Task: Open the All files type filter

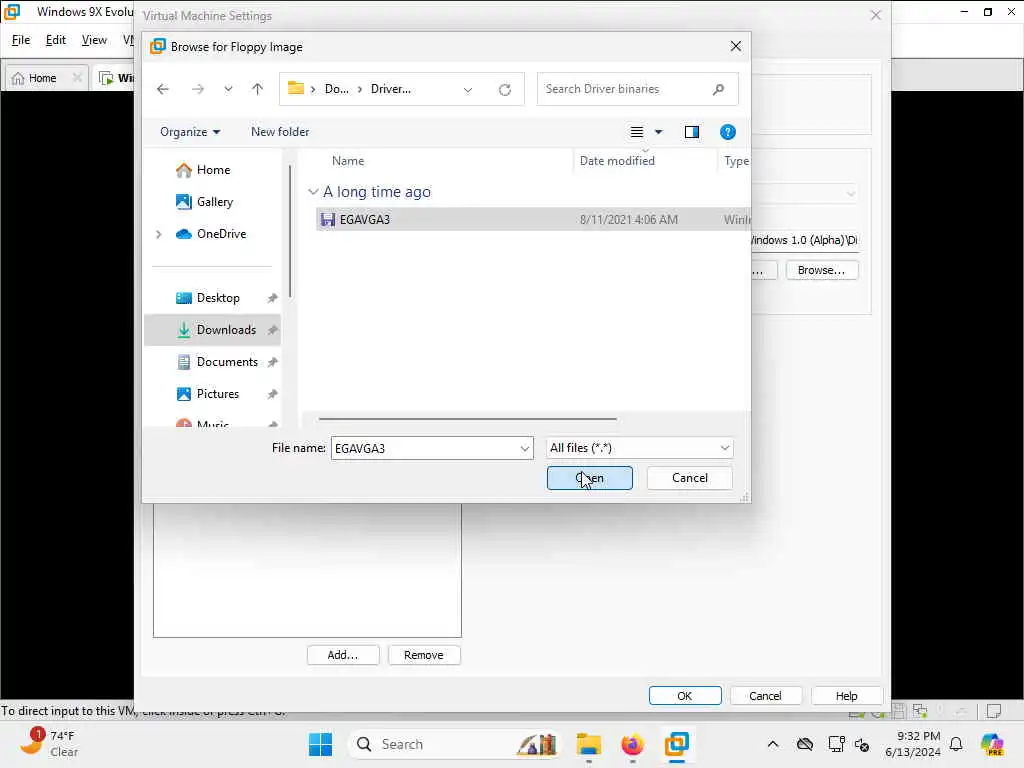Action: tap(639, 448)
